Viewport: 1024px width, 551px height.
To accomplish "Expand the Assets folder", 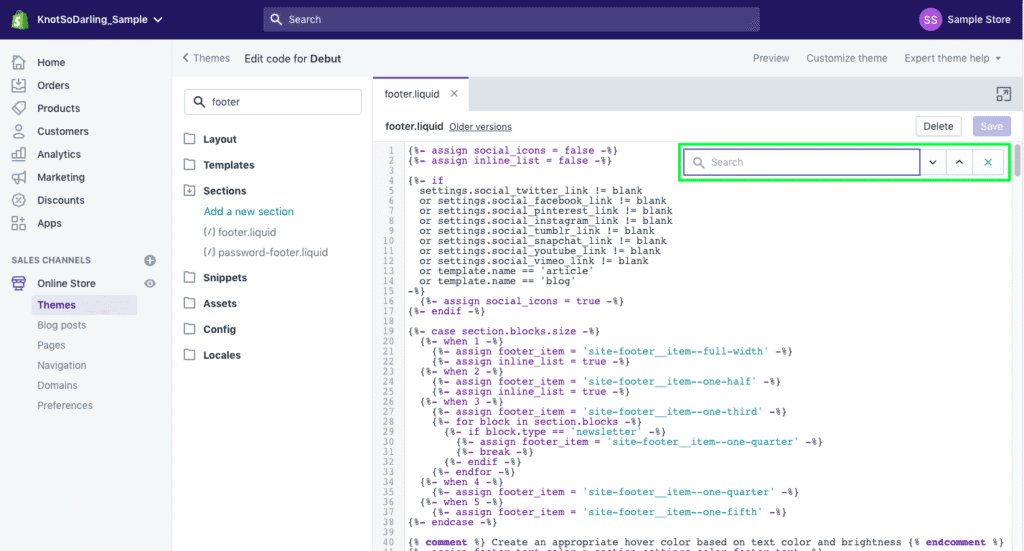I will [219, 304].
